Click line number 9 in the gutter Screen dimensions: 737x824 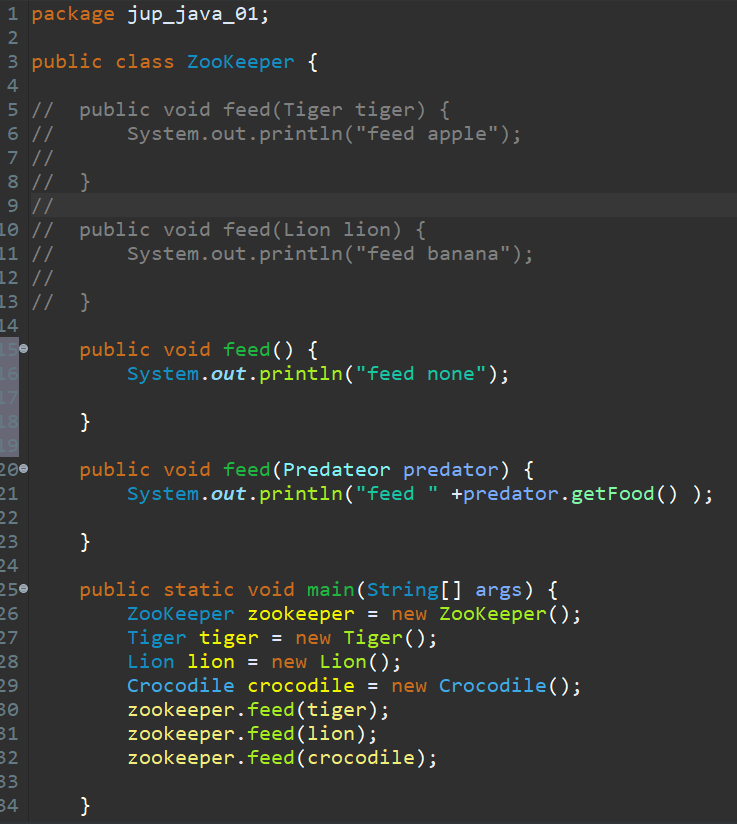point(13,205)
